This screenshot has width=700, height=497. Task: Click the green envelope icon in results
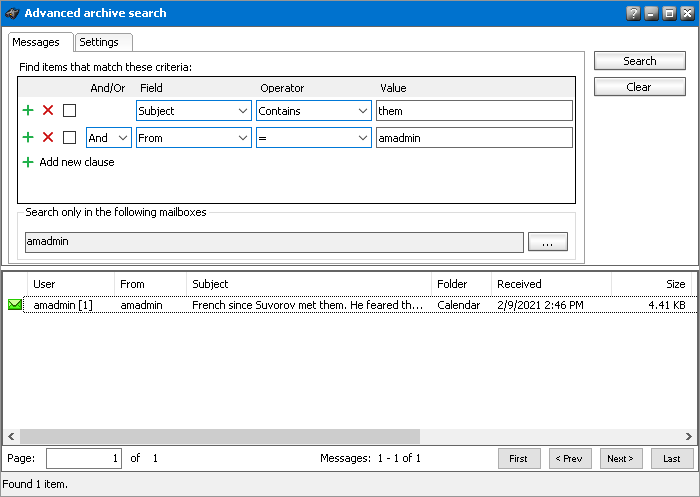15,305
